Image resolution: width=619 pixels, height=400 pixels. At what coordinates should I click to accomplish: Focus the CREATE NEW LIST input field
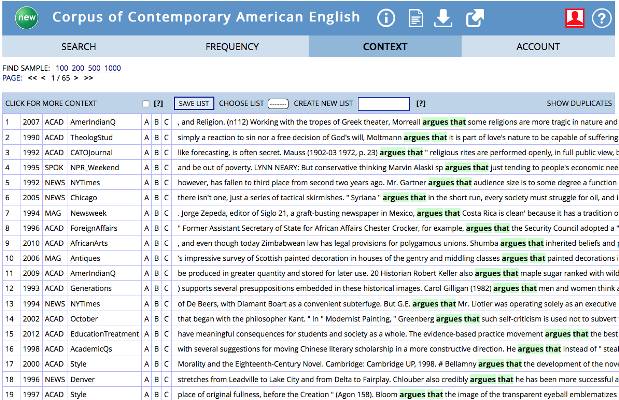coord(384,103)
